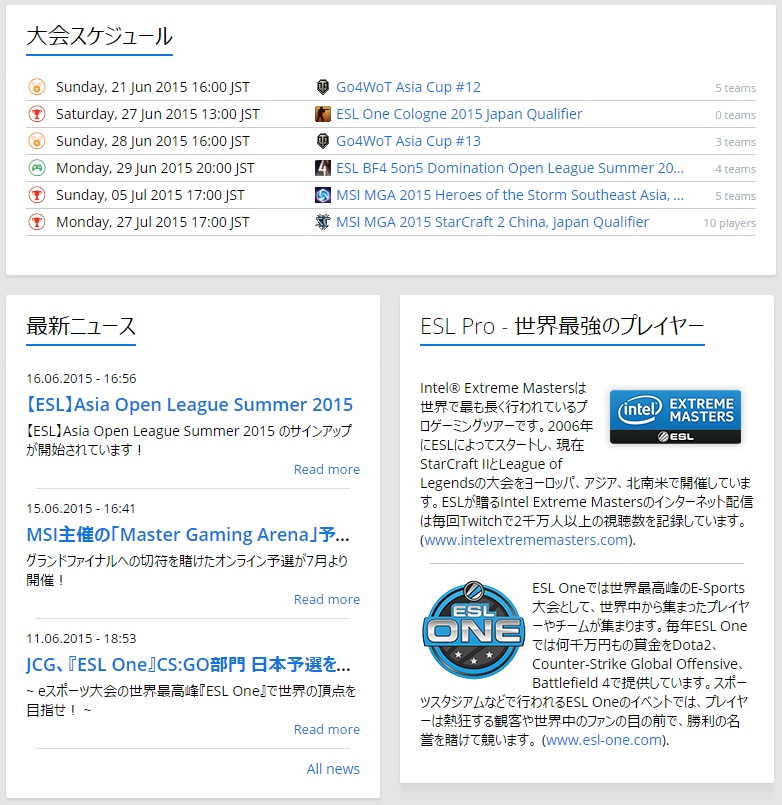Click the 10 players count text

click(x=730, y=223)
